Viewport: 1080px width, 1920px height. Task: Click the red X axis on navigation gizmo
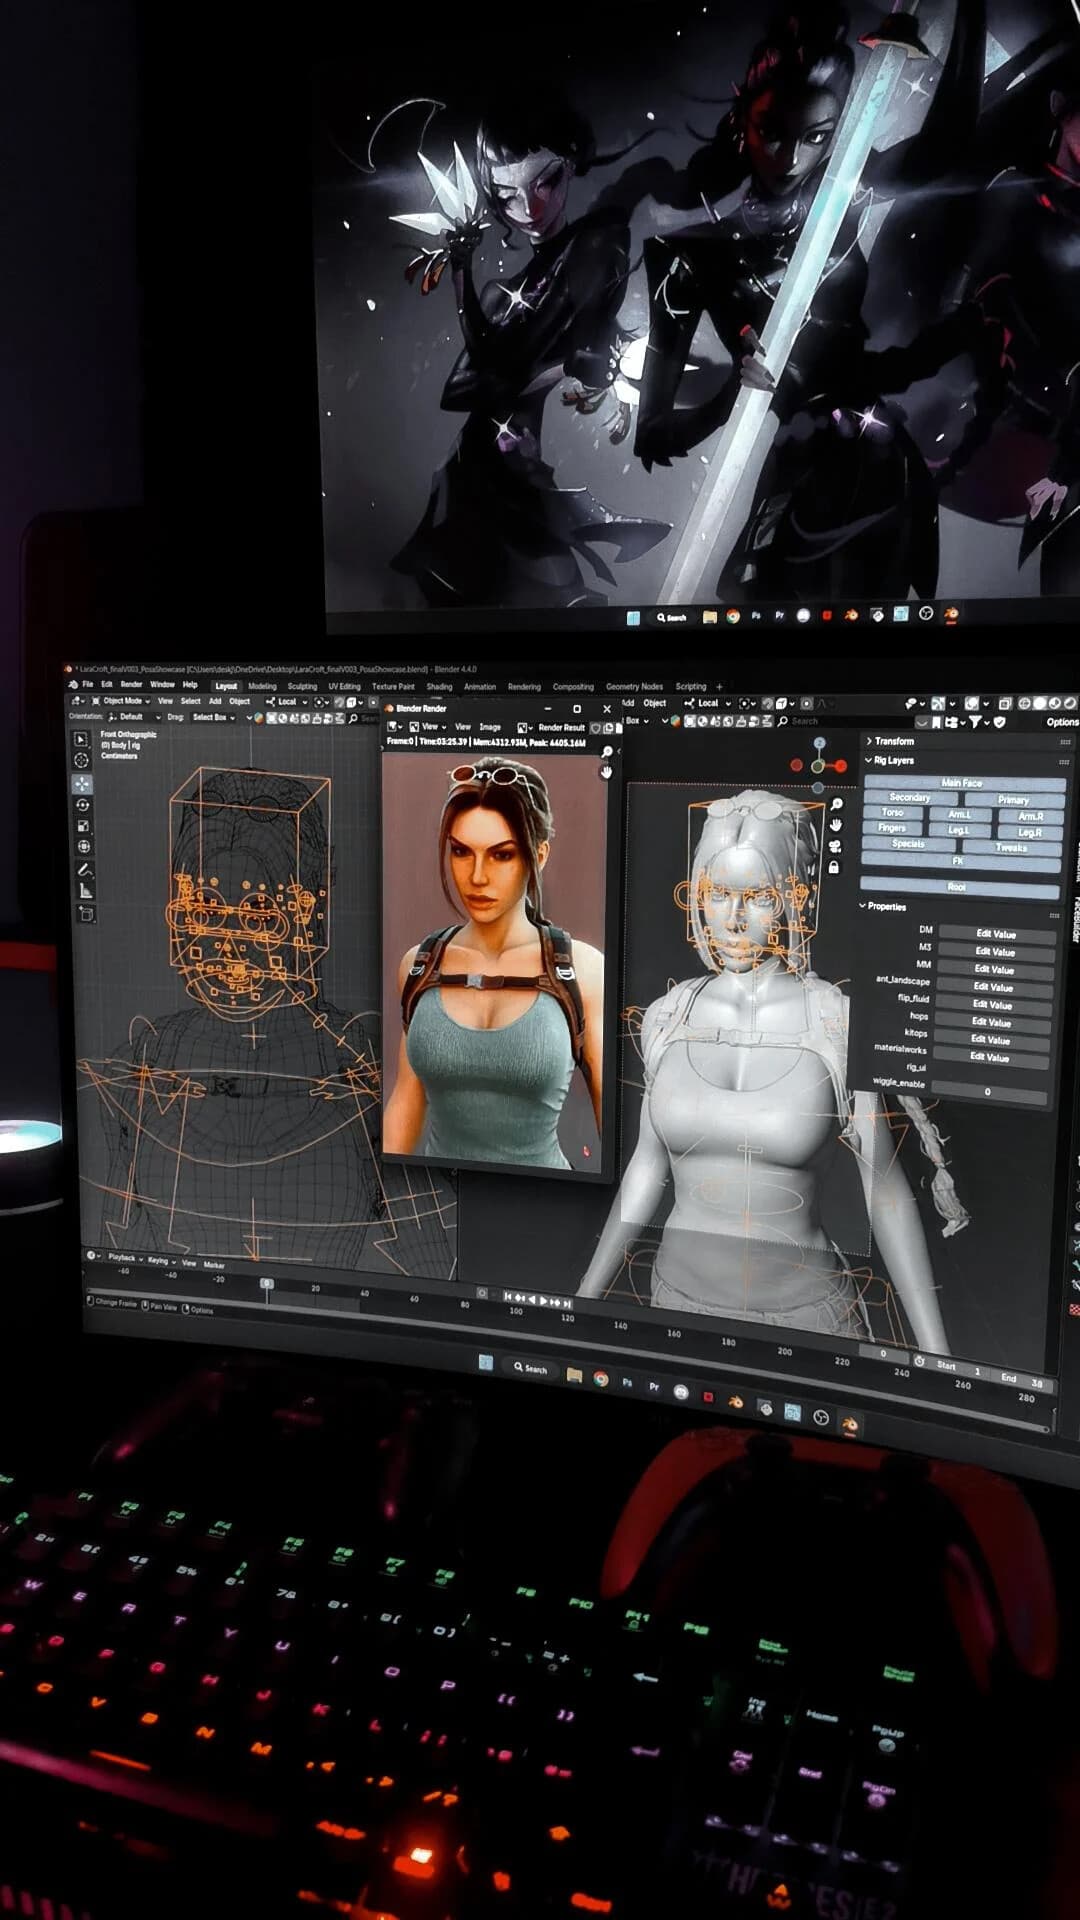tap(841, 766)
